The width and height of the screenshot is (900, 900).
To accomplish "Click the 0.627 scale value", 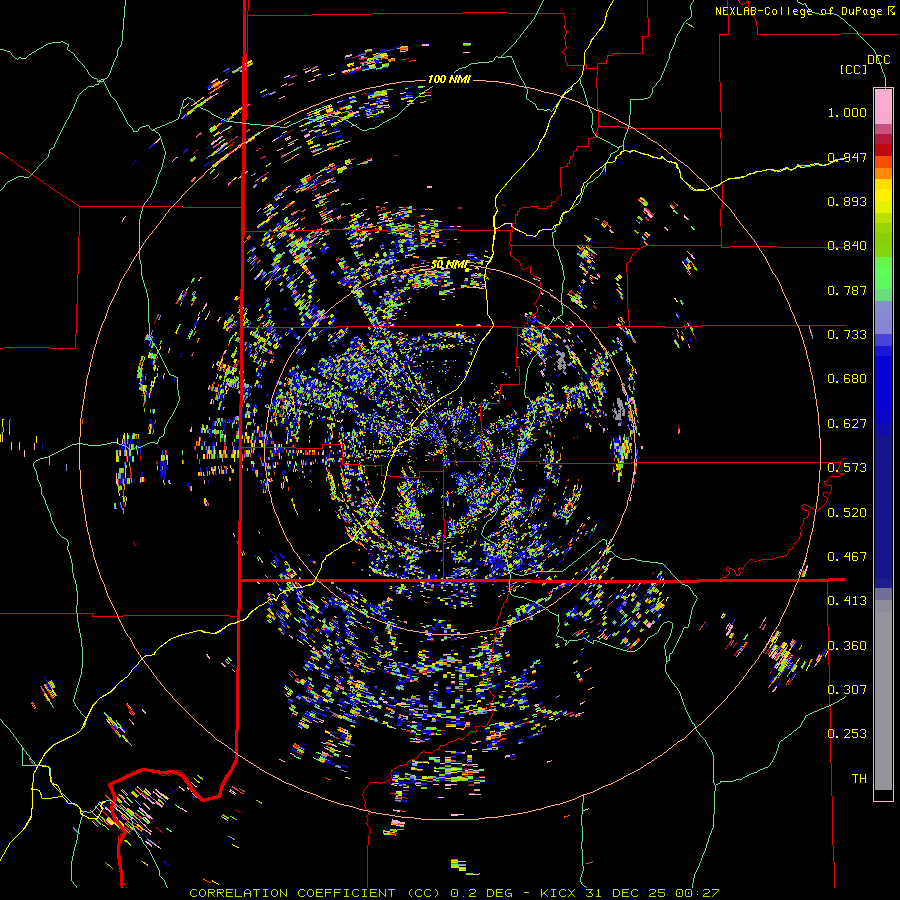I will [847, 424].
